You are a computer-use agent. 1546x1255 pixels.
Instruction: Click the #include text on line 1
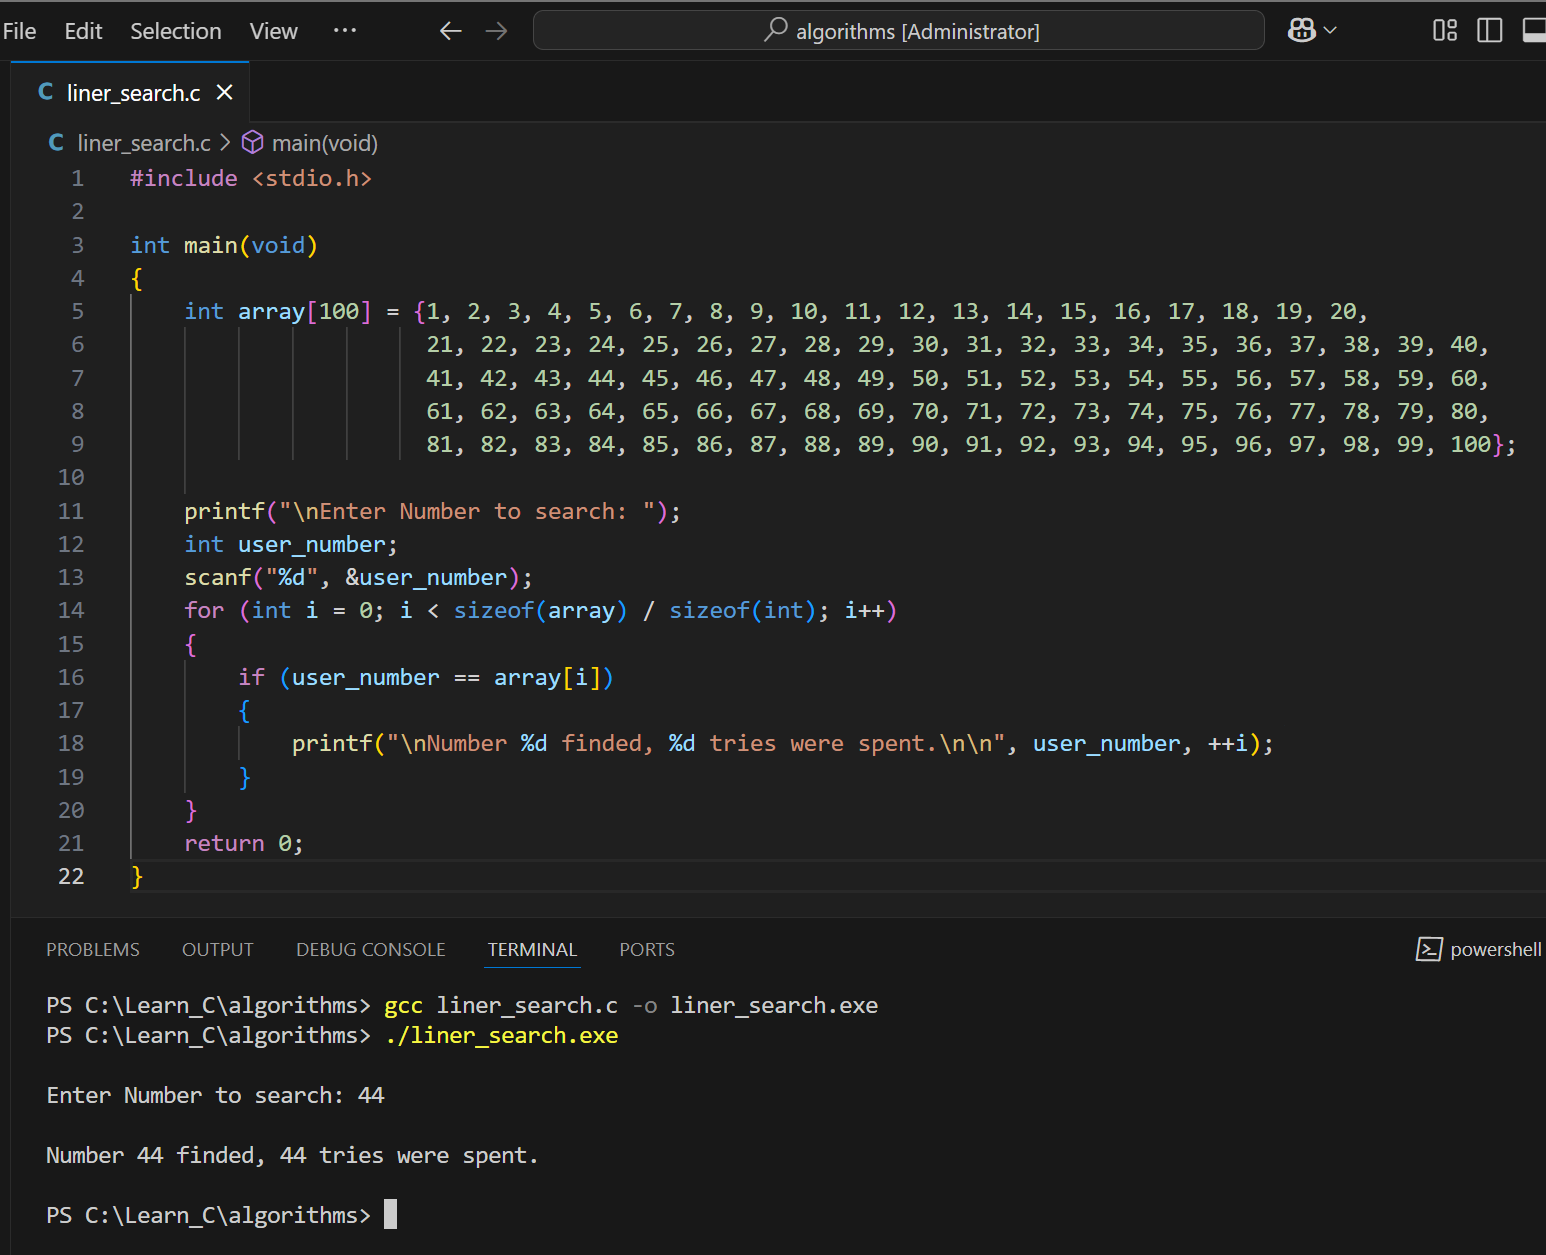pyautogui.click(x=184, y=179)
